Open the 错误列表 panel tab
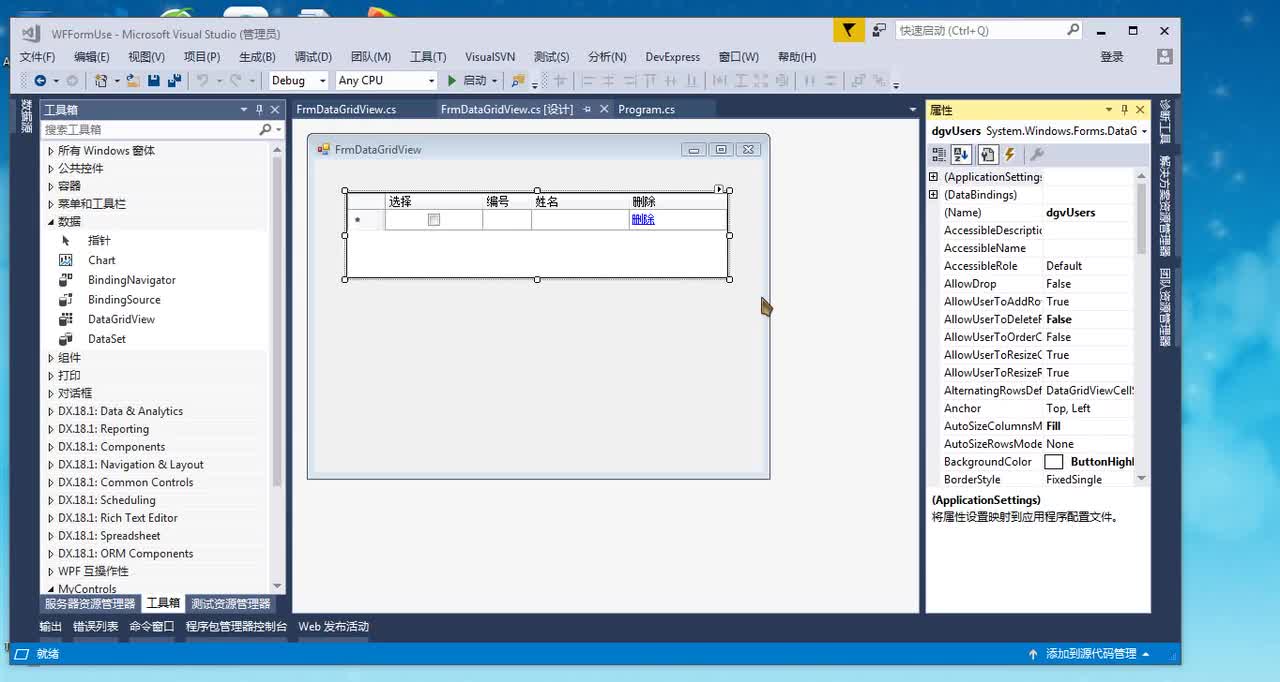The height and width of the screenshot is (682, 1280). click(x=95, y=627)
